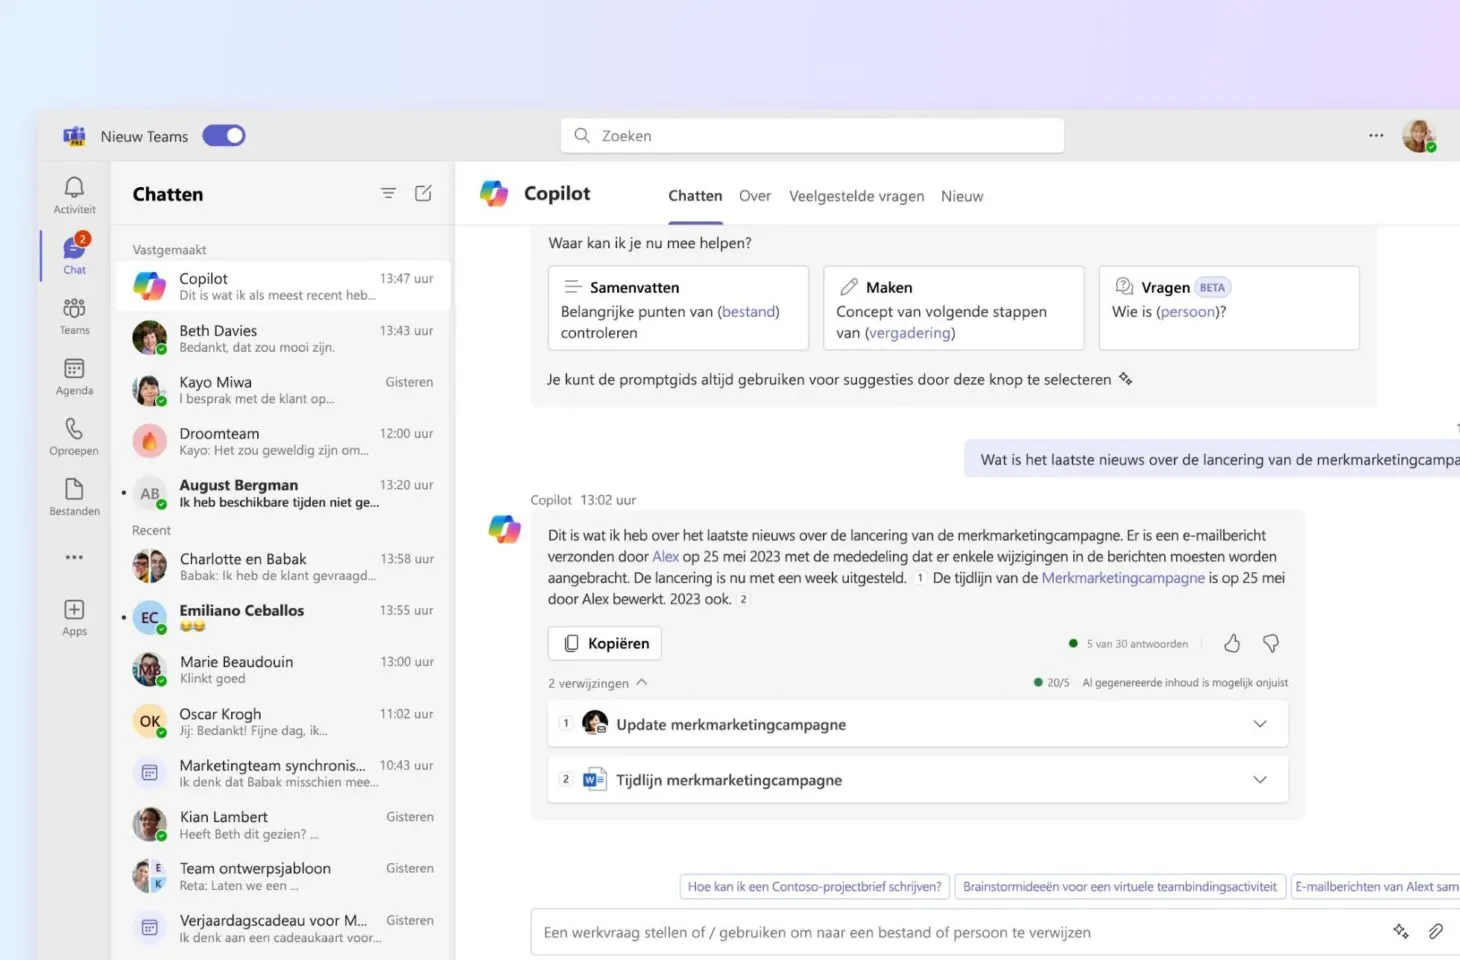Open Verjaardagscadeau voor M... chat
The height and width of the screenshot is (960, 1460).
[x=283, y=928]
